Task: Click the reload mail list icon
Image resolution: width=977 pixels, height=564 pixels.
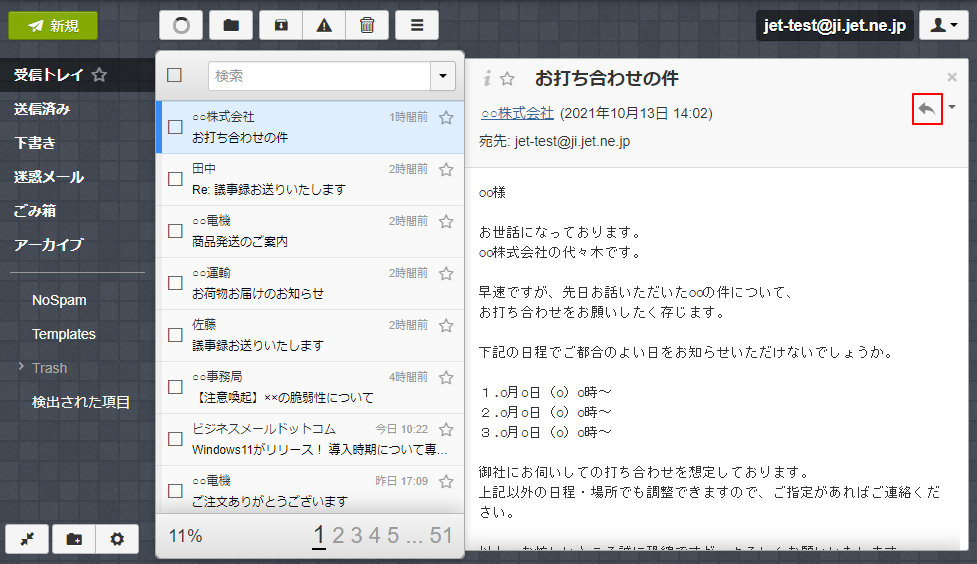Action: [x=181, y=26]
